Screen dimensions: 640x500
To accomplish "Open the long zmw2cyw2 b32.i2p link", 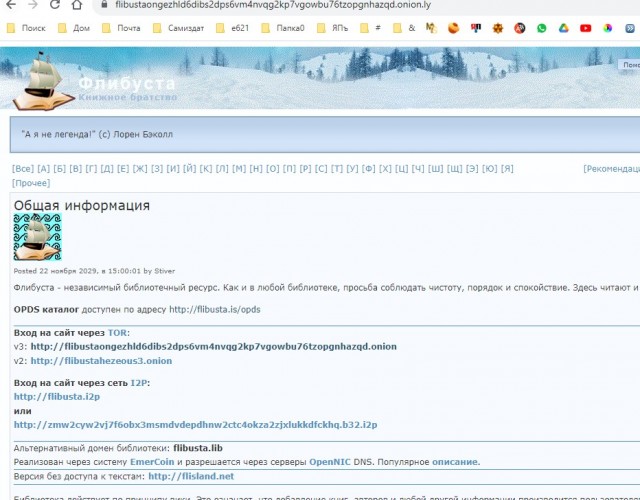I will point(196,425).
